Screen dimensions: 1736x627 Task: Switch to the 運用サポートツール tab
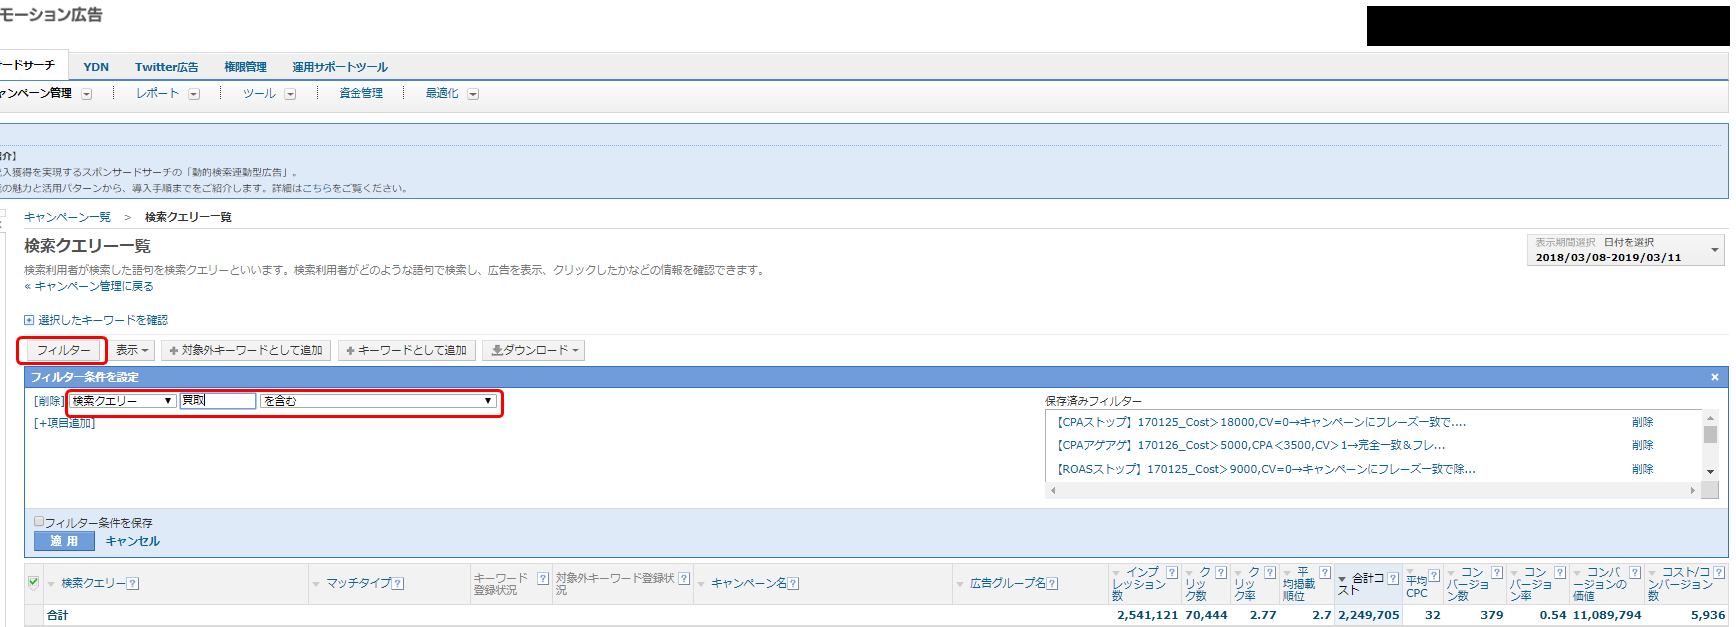pyautogui.click(x=339, y=67)
